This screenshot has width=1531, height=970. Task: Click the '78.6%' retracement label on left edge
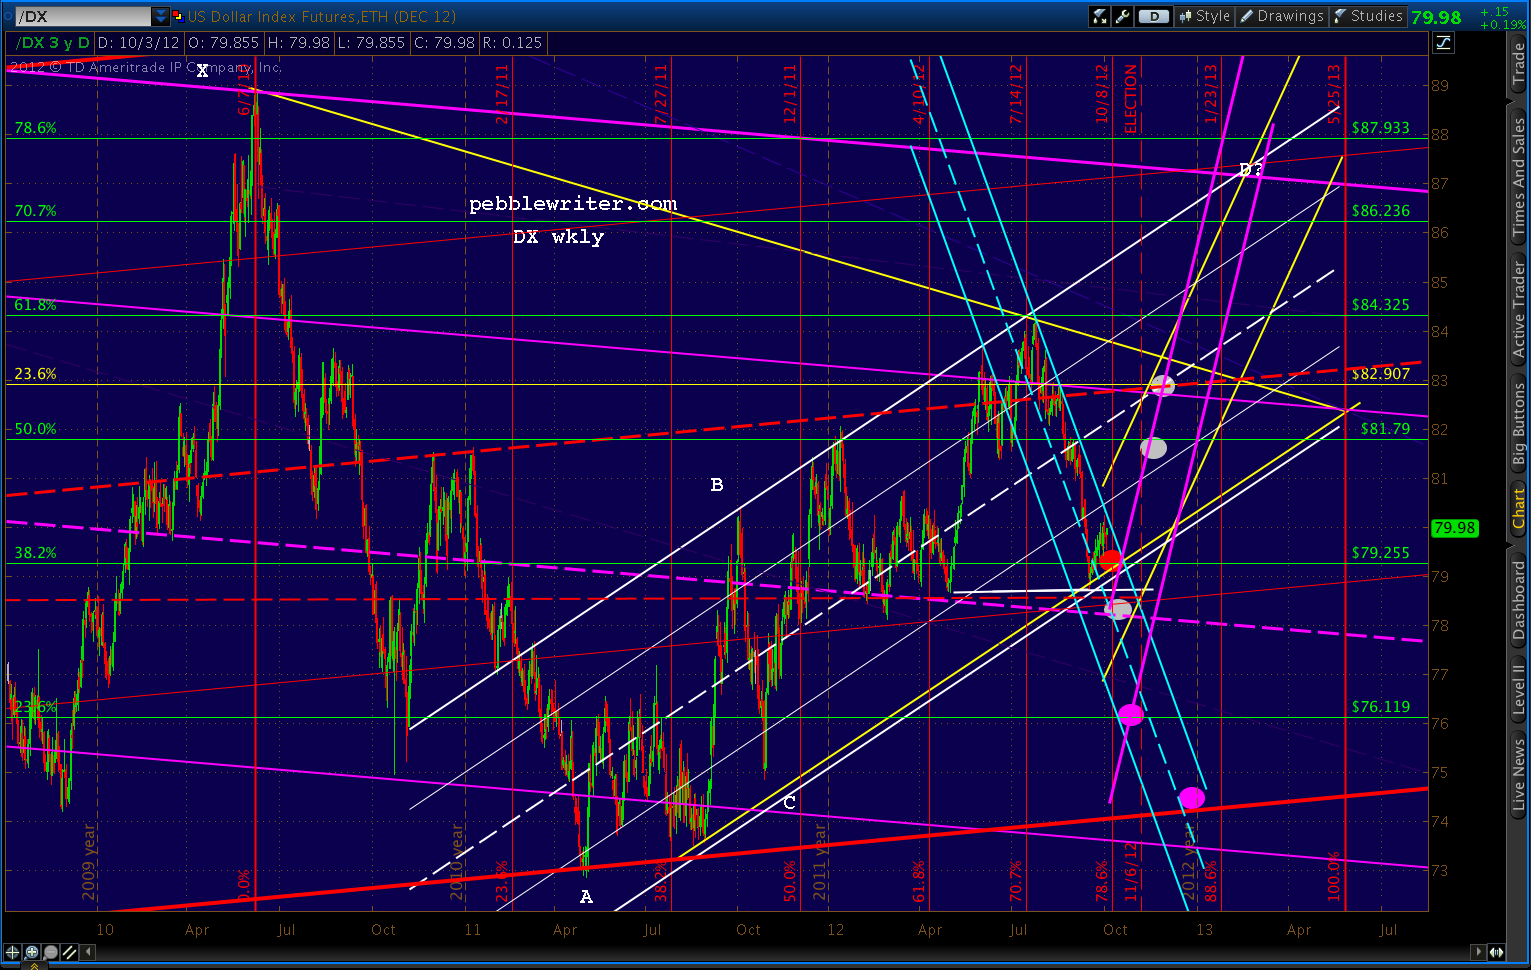(x=35, y=128)
